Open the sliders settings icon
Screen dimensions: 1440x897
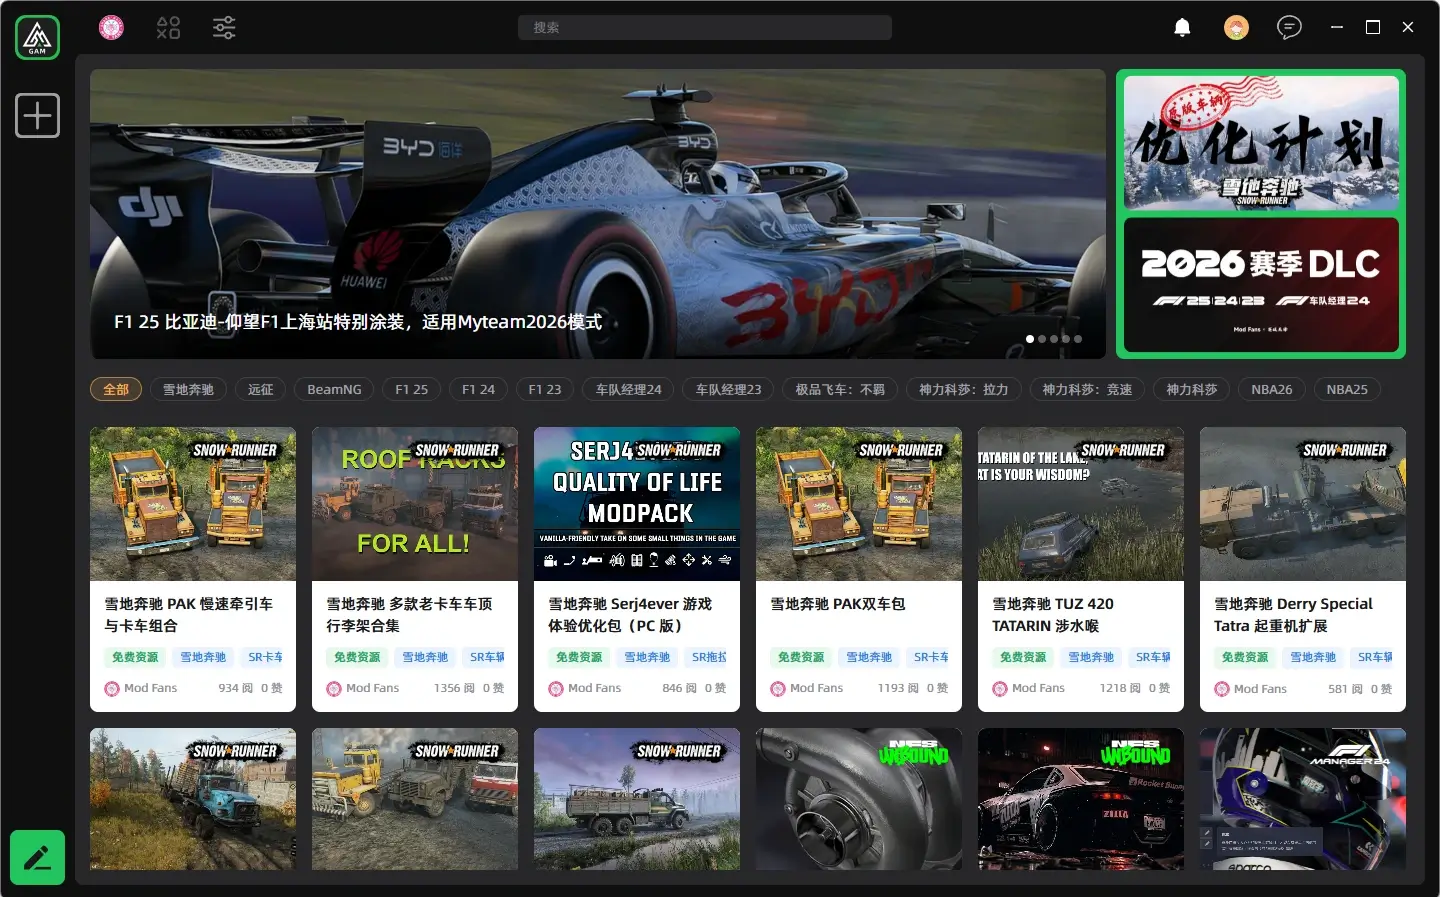[x=224, y=27]
